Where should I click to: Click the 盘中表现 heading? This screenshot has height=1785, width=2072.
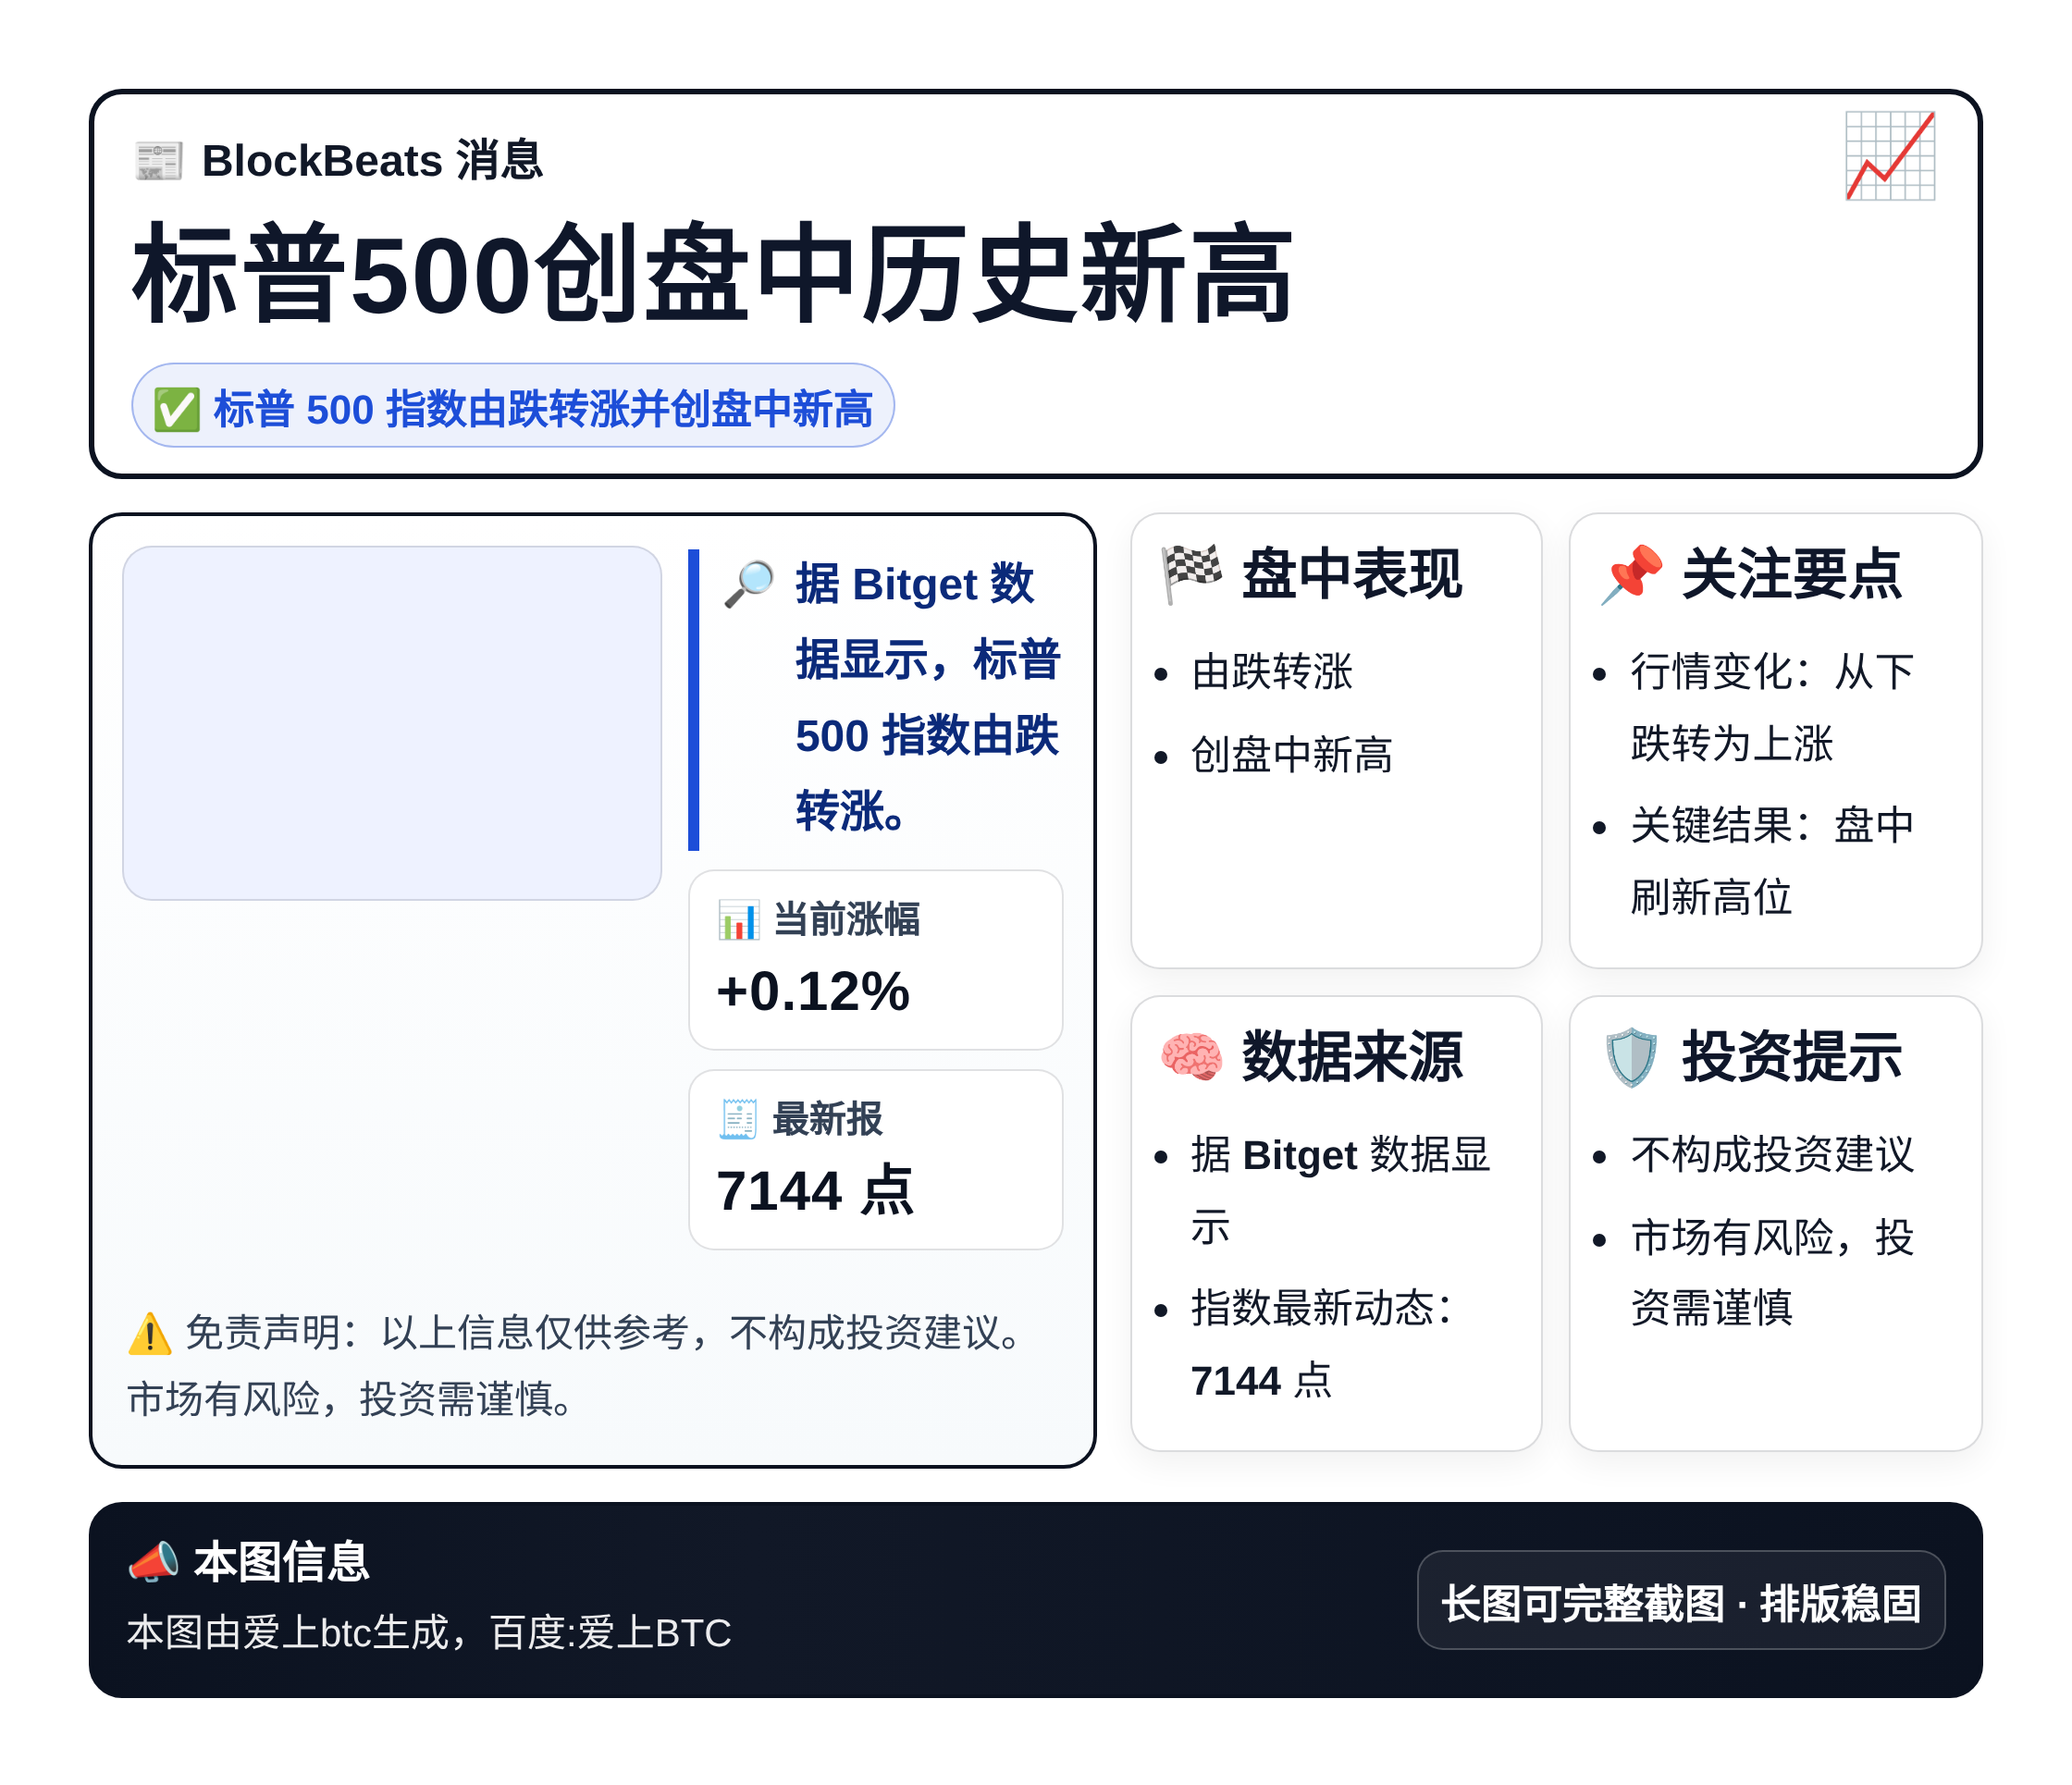click(1351, 574)
